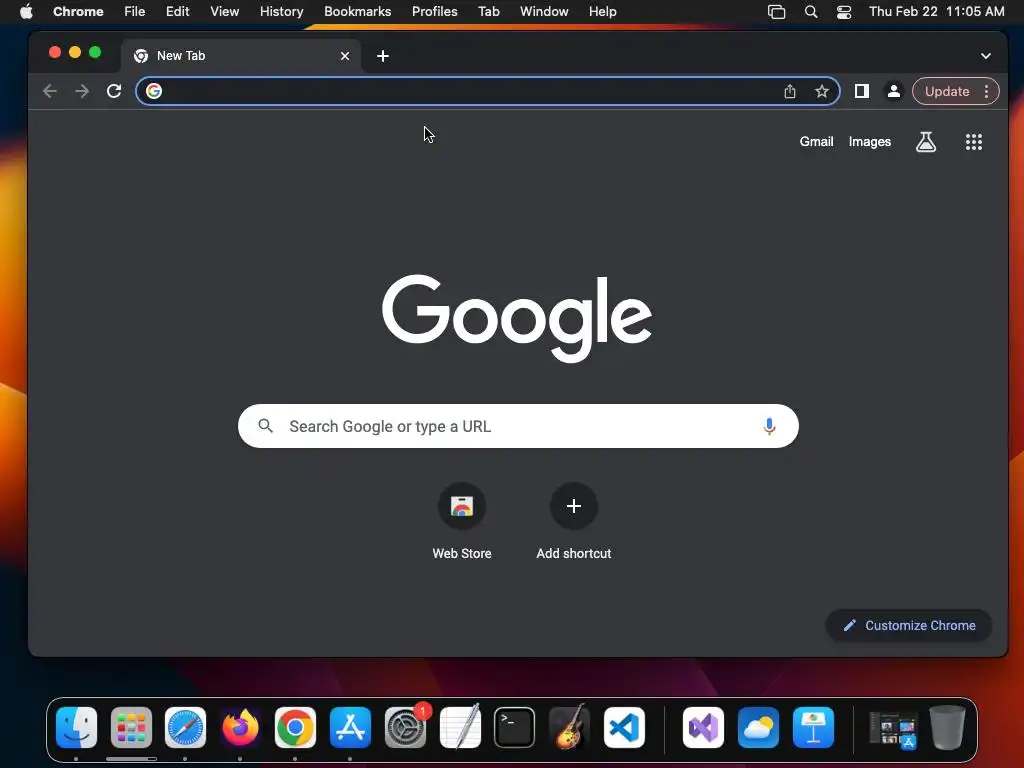Click the Google logo
The width and height of the screenshot is (1024, 768).
point(517,318)
